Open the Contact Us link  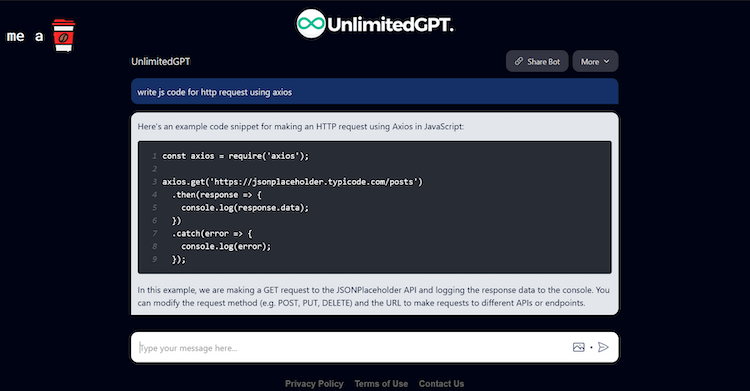[x=441, y=384]
